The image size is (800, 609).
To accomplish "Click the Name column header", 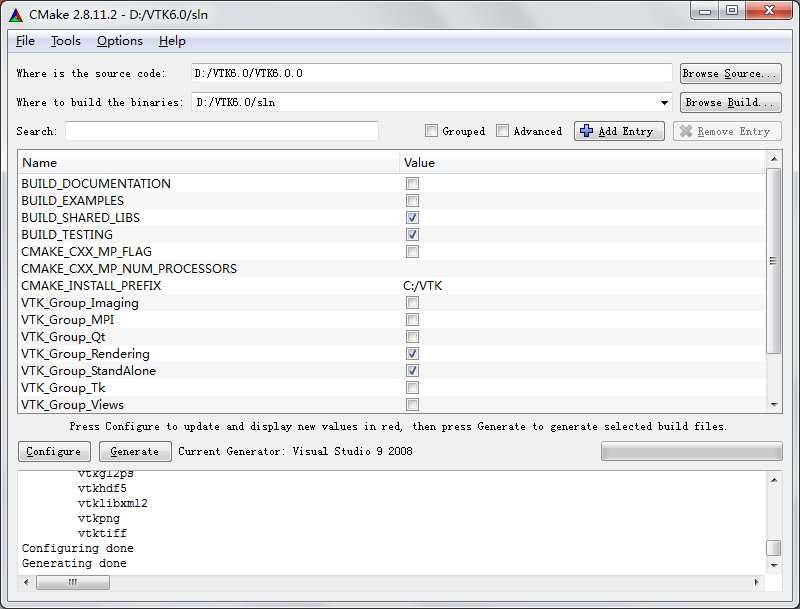I will point(209,163).
